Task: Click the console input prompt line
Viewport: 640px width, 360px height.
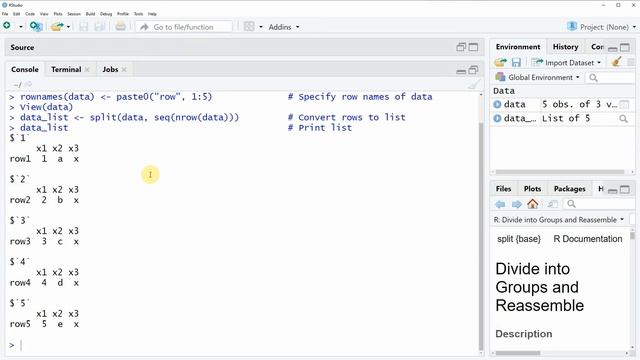Action: point(245,345)
